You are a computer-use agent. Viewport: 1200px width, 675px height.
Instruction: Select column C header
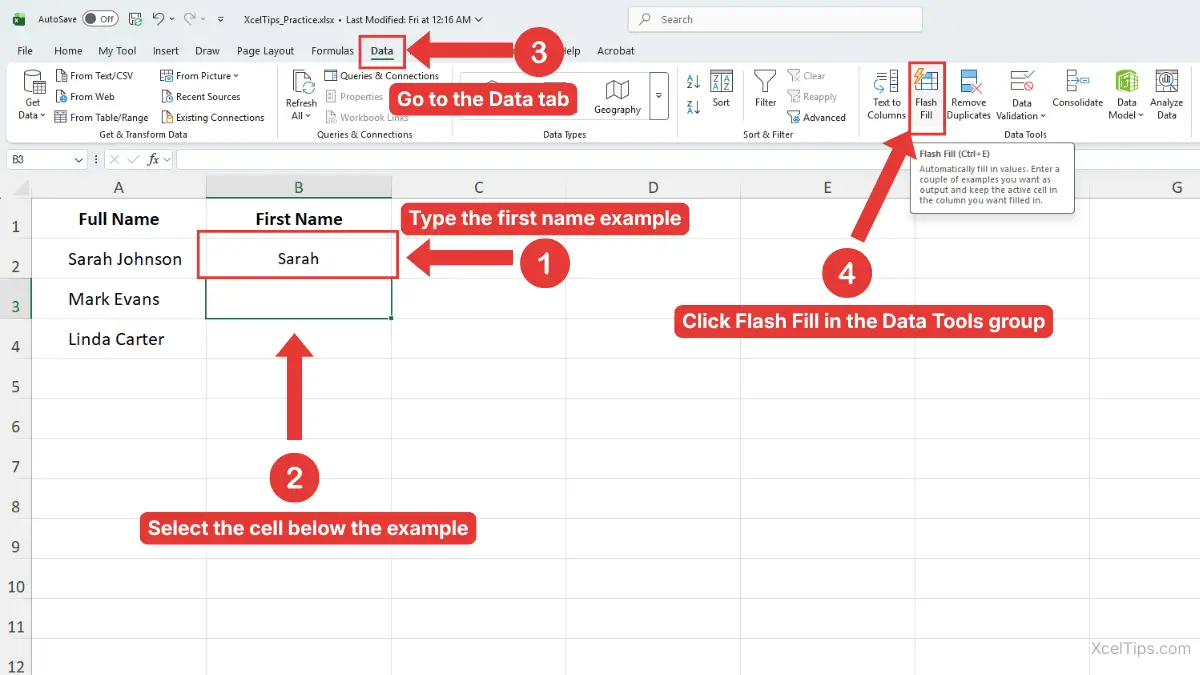click(x=479, y=187)
